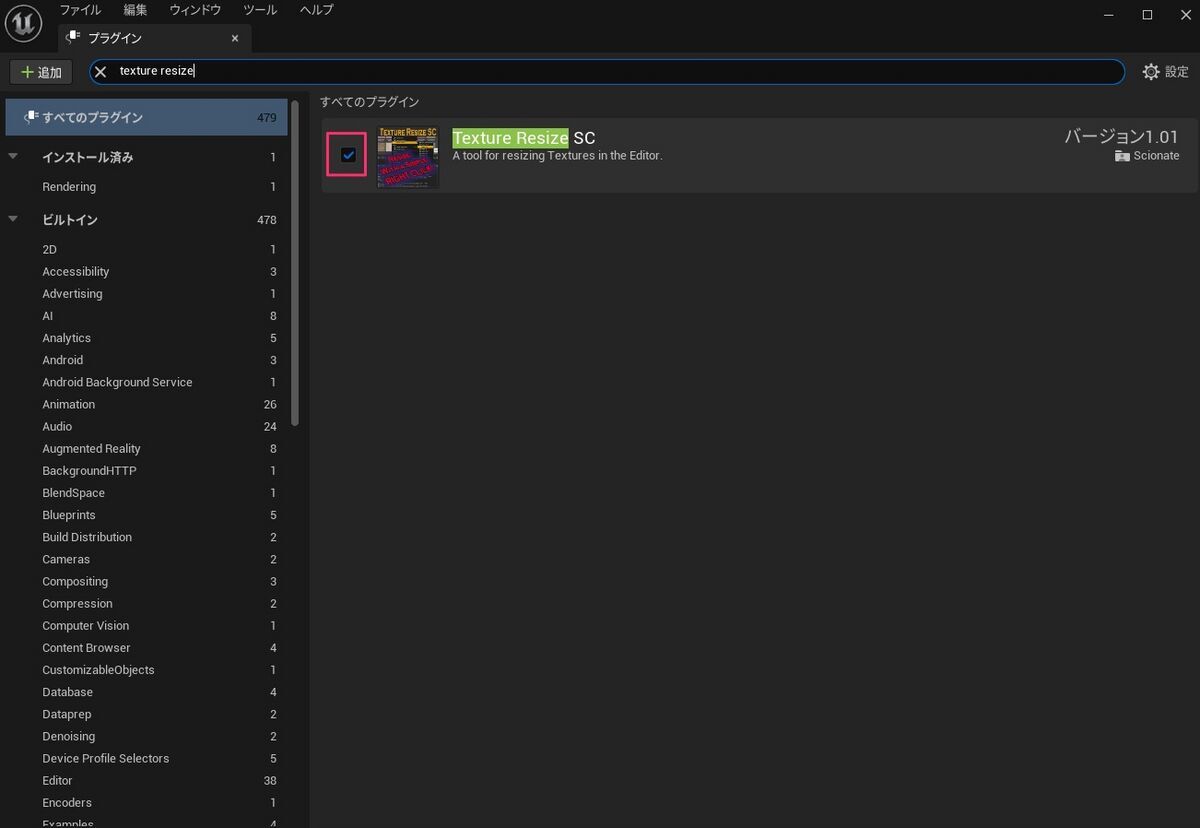Open the ツール menu
Screen dimensions: 1200x828
tap(259, 10)
